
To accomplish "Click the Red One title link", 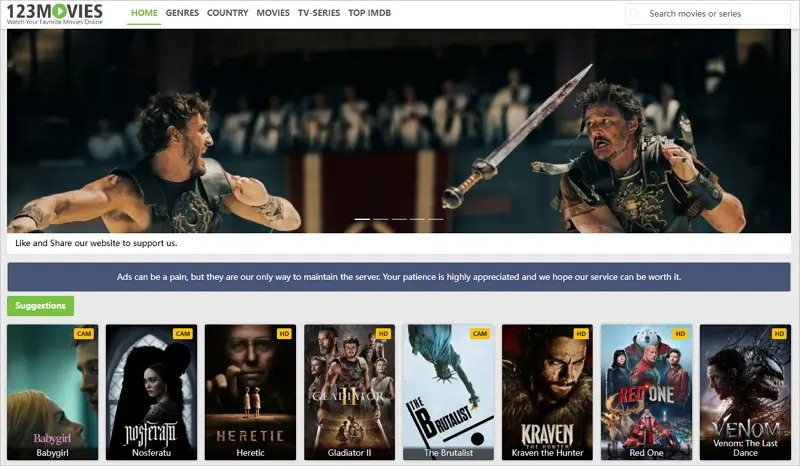I will click(646, 453).
